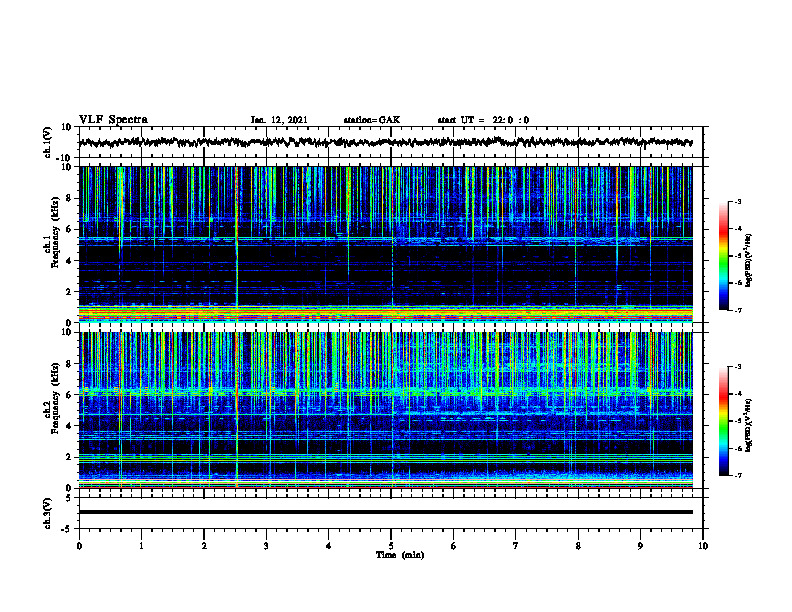Click the time-axis tick label "7"
This screenshot has height=612, width=792.
(516, 546)
